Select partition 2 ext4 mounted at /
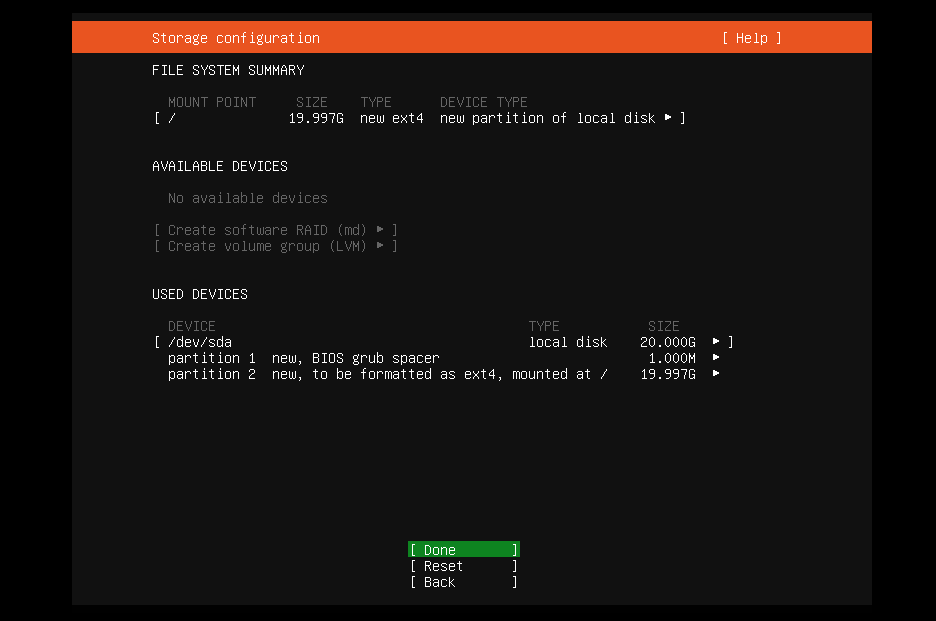Image resolution: width=936 pixels, height=621 pixels. point(388,374)
